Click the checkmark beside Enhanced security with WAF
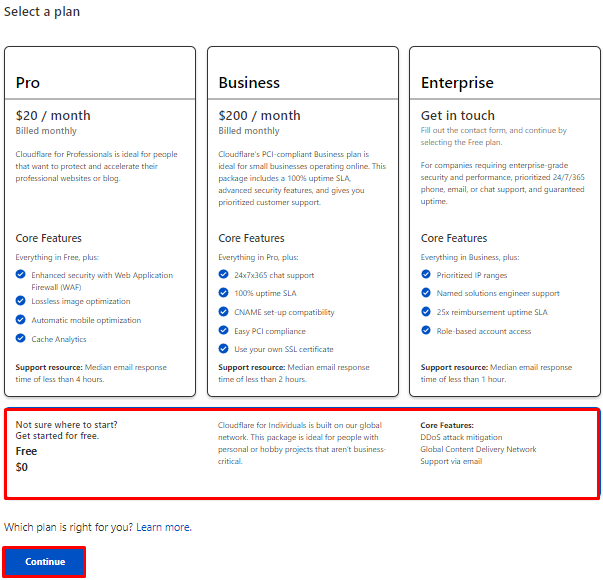This screenshot has height=580, width=603. coord(21,274)
